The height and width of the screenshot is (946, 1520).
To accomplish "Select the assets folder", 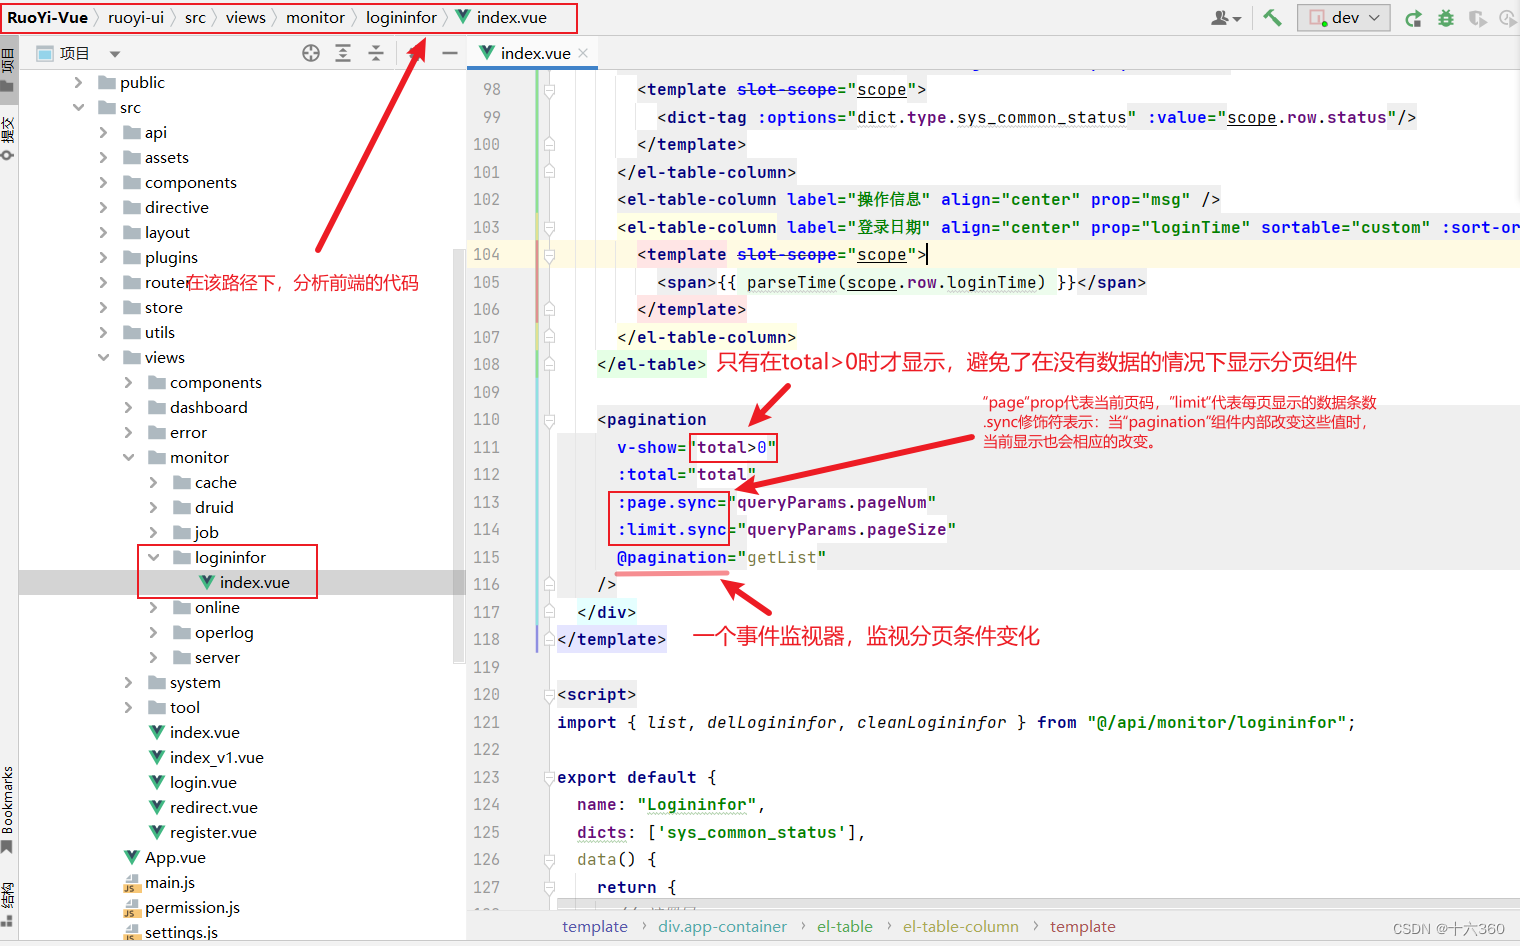I will click(166, 157).
